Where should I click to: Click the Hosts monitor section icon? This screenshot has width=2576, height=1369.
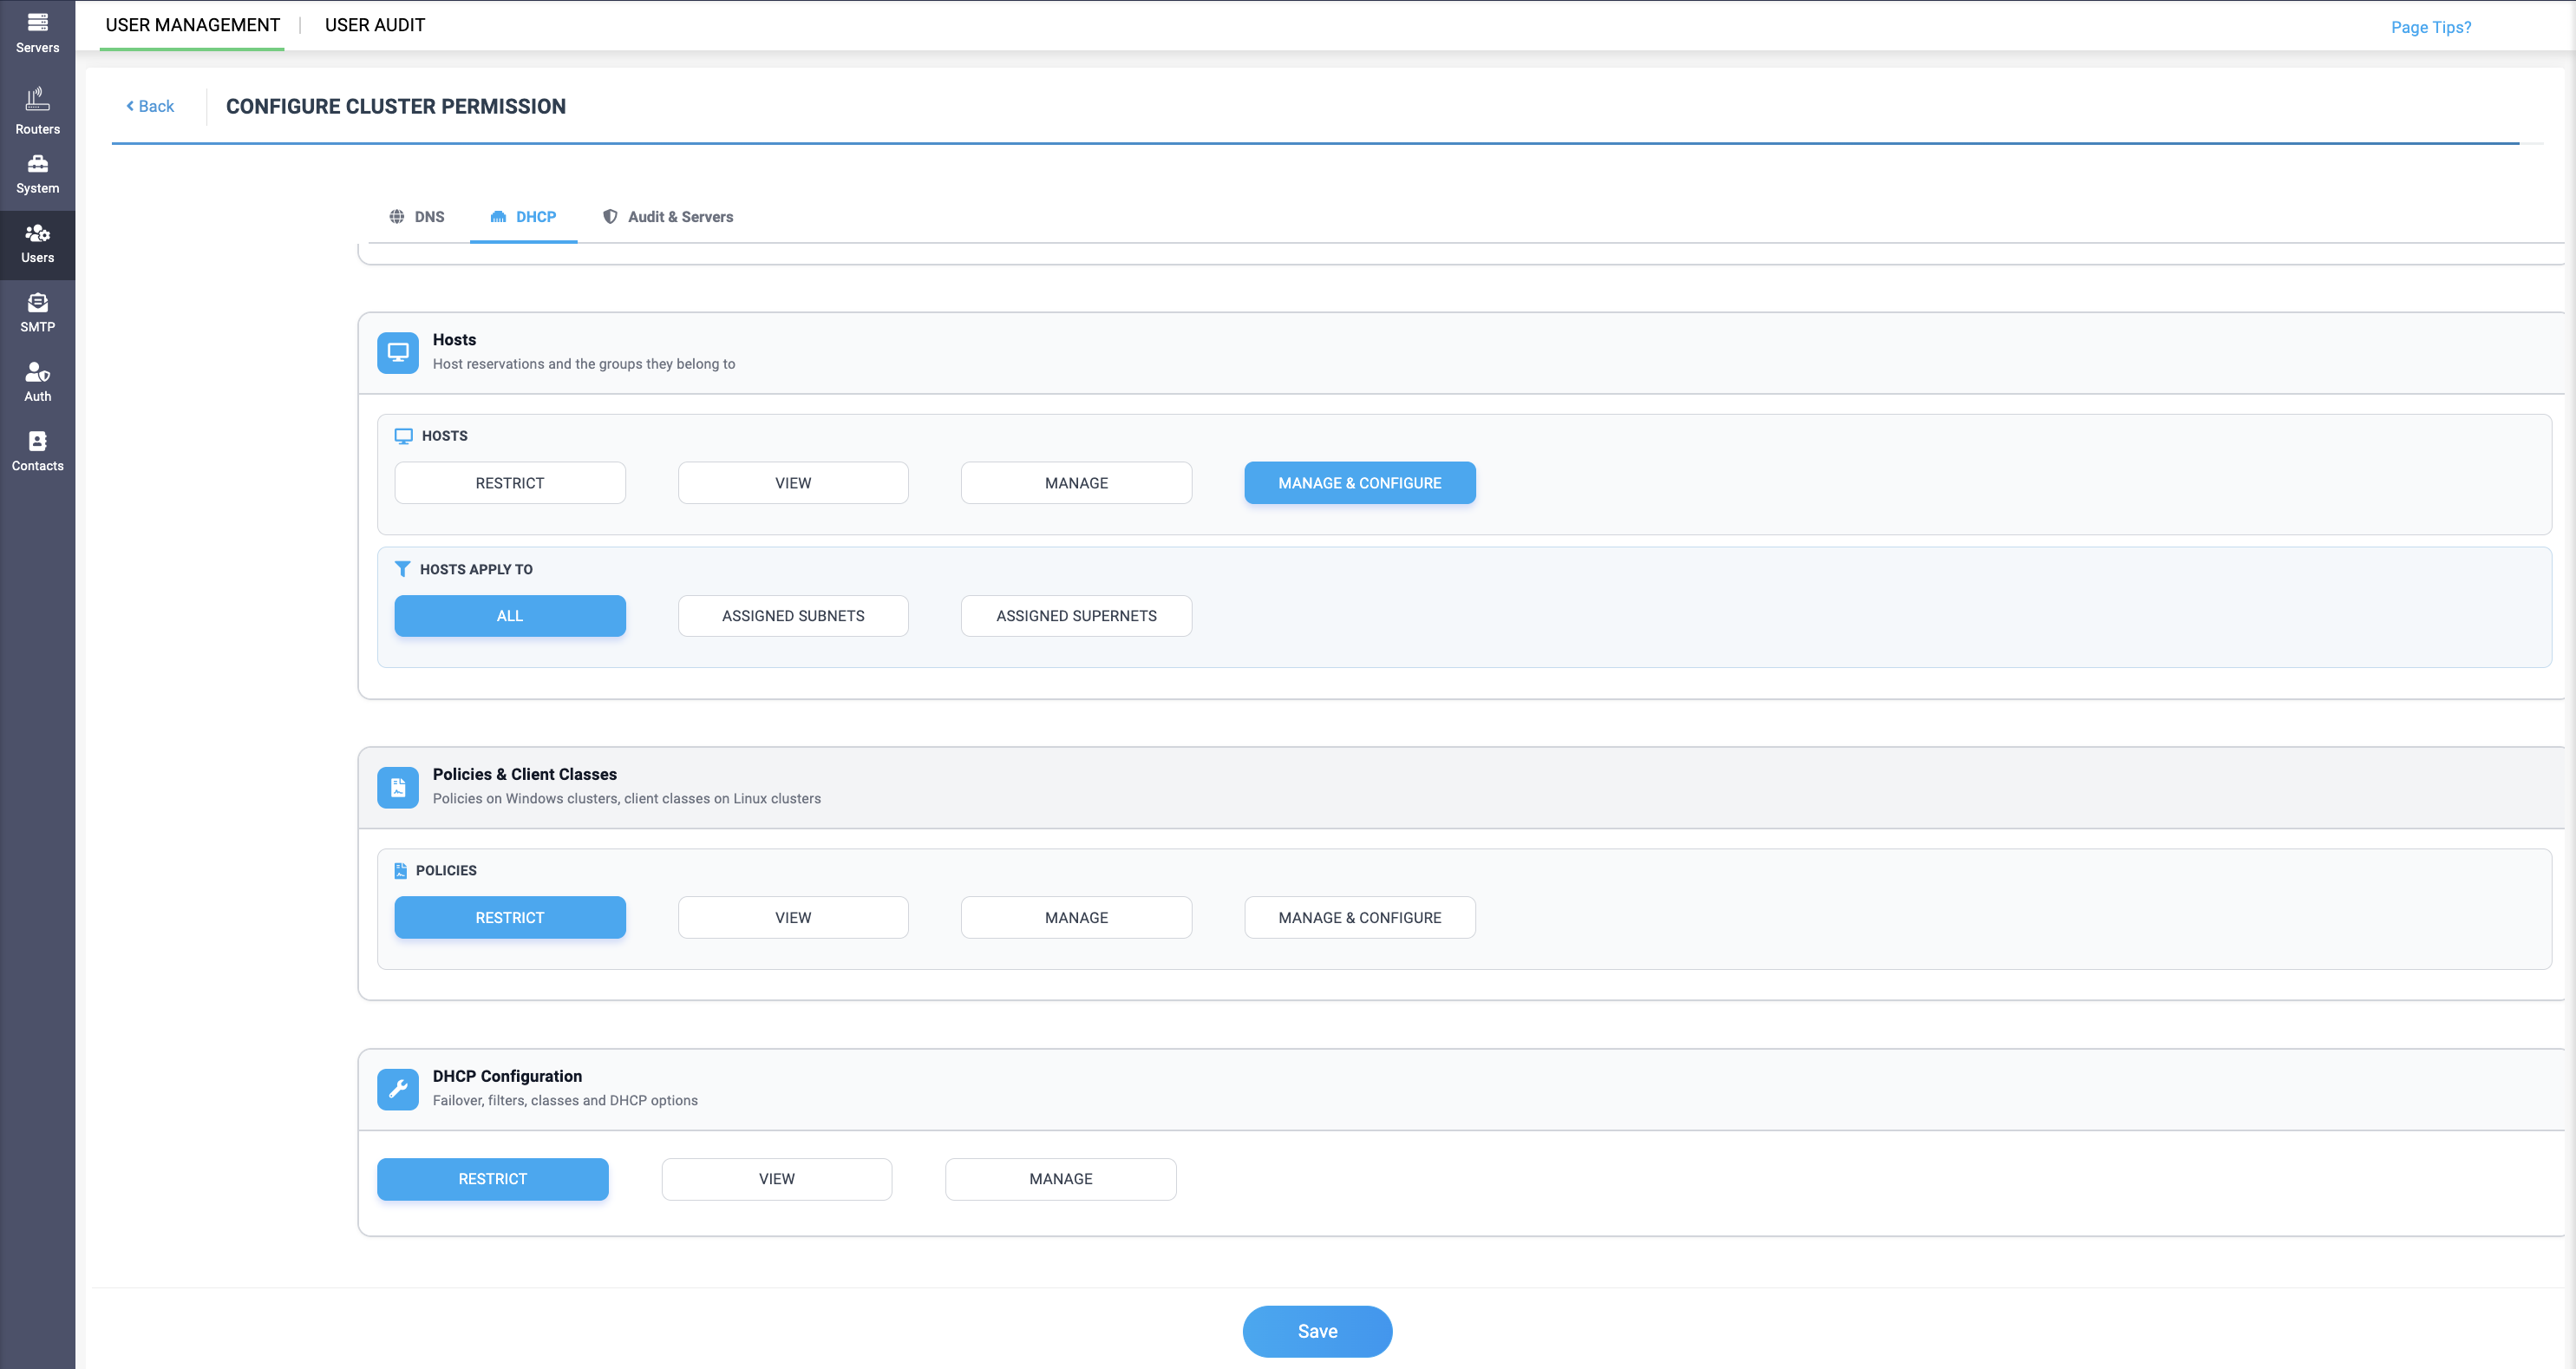click(x=398, y=352)
